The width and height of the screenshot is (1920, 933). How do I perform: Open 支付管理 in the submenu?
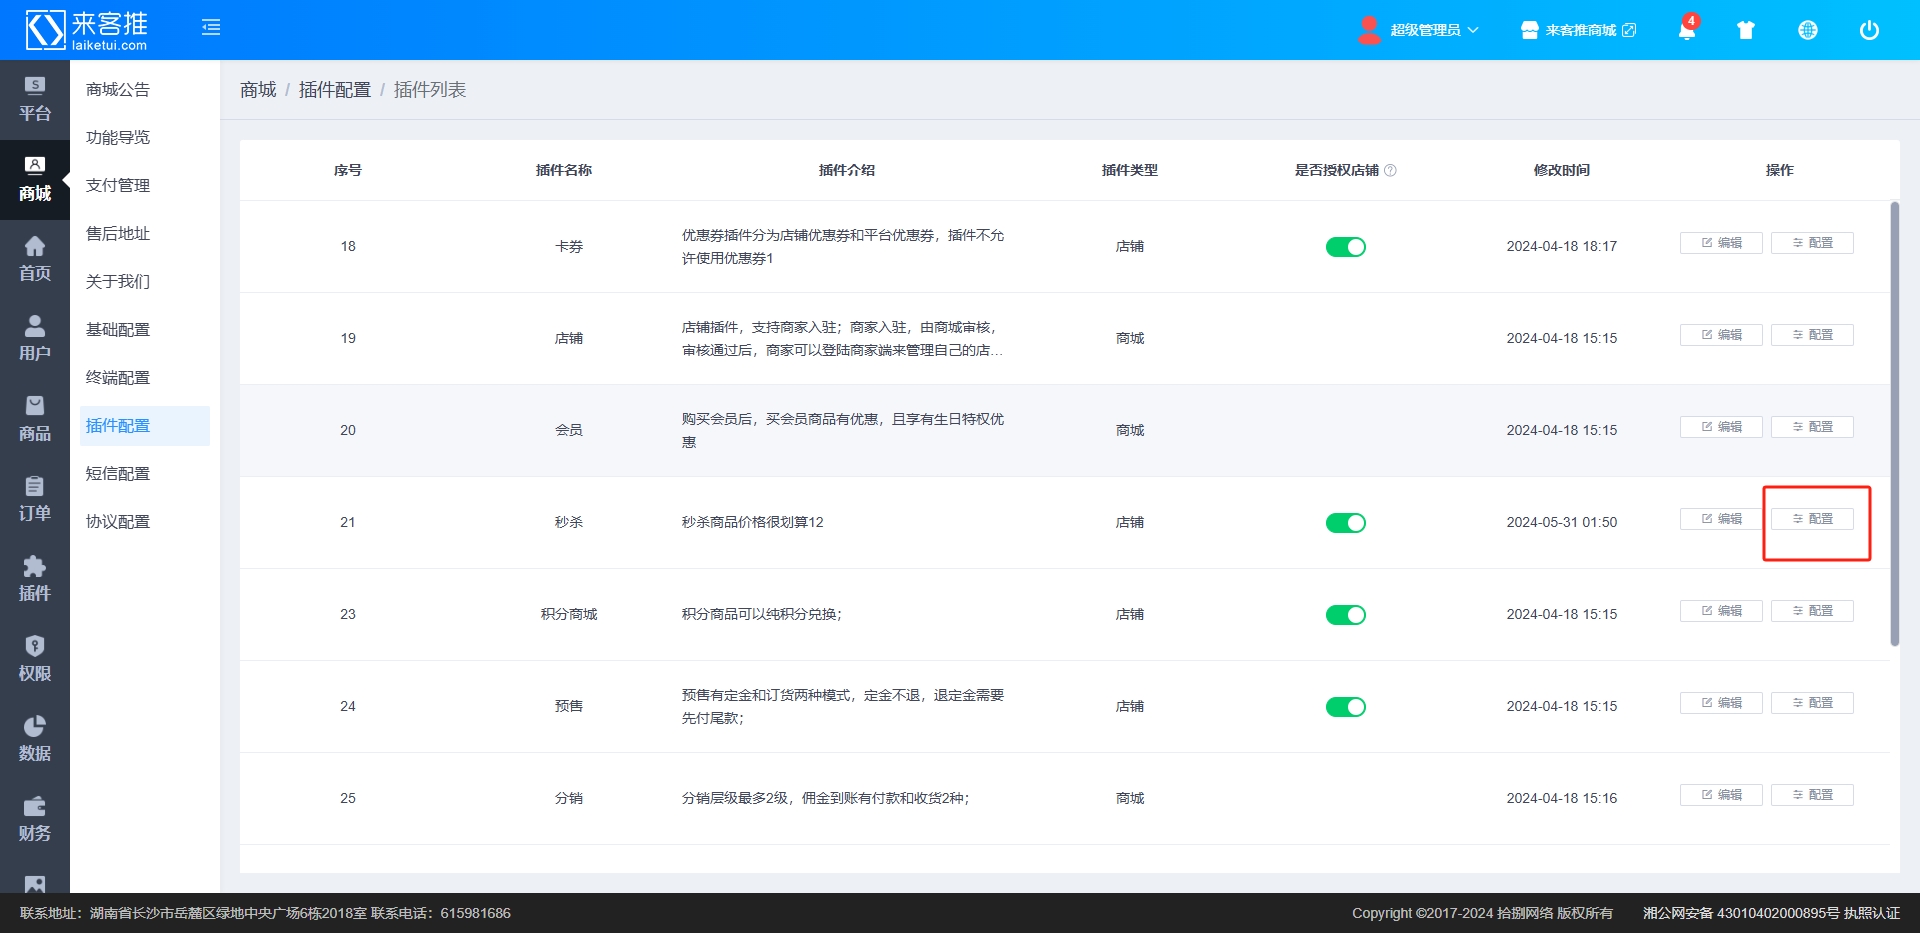tap(118, 186)
